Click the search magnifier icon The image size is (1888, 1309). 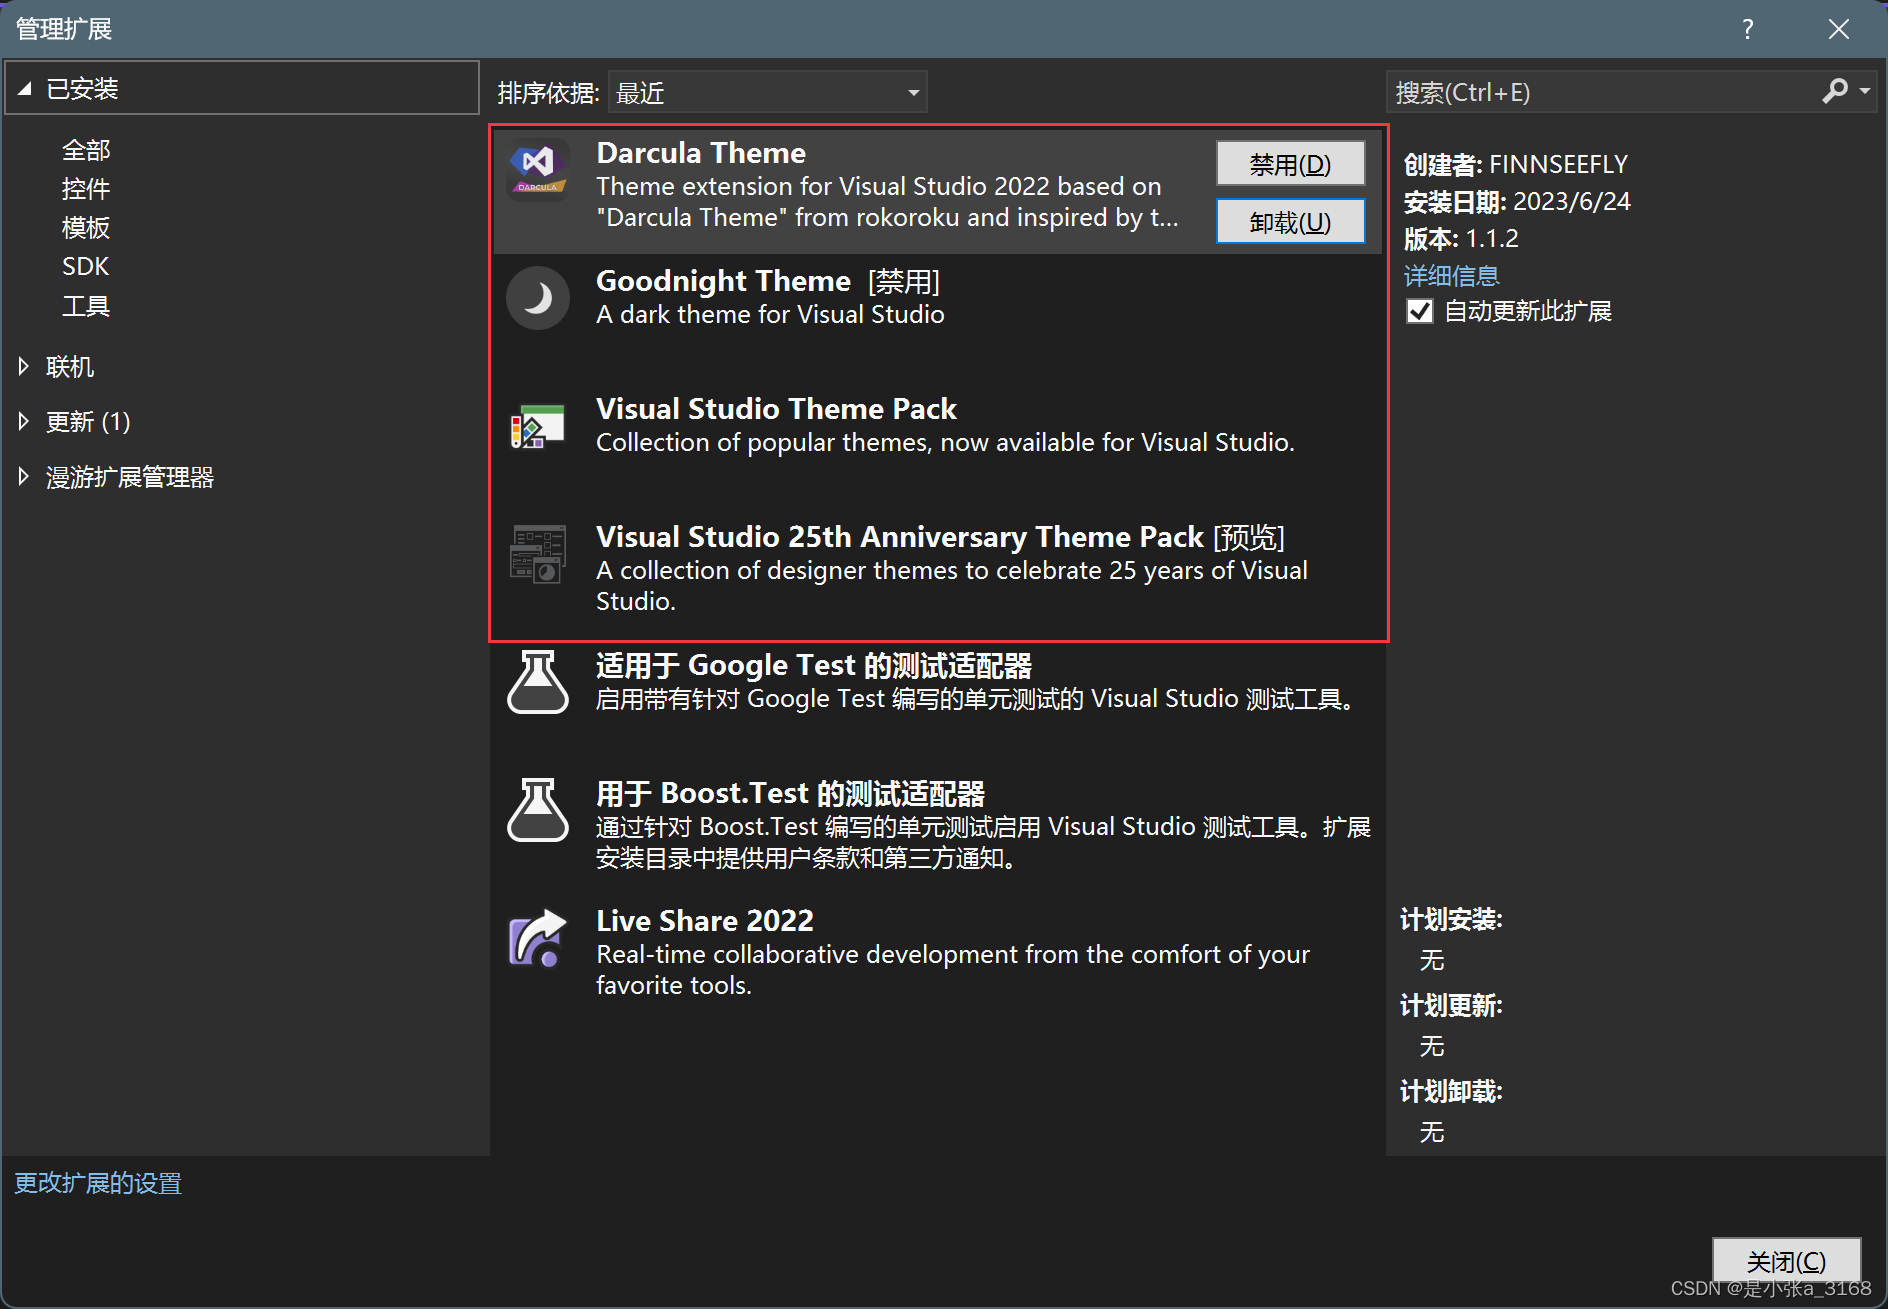1835,92
